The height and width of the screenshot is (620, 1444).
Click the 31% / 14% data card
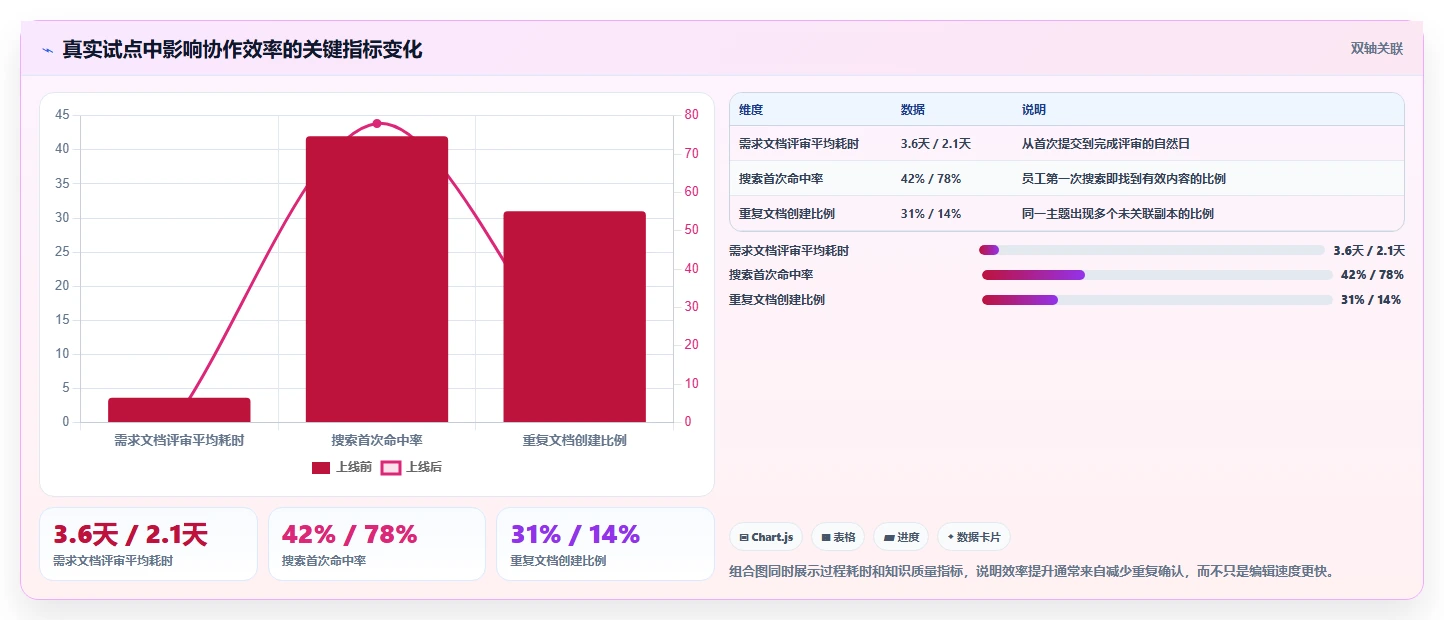[x=605, y=544]
